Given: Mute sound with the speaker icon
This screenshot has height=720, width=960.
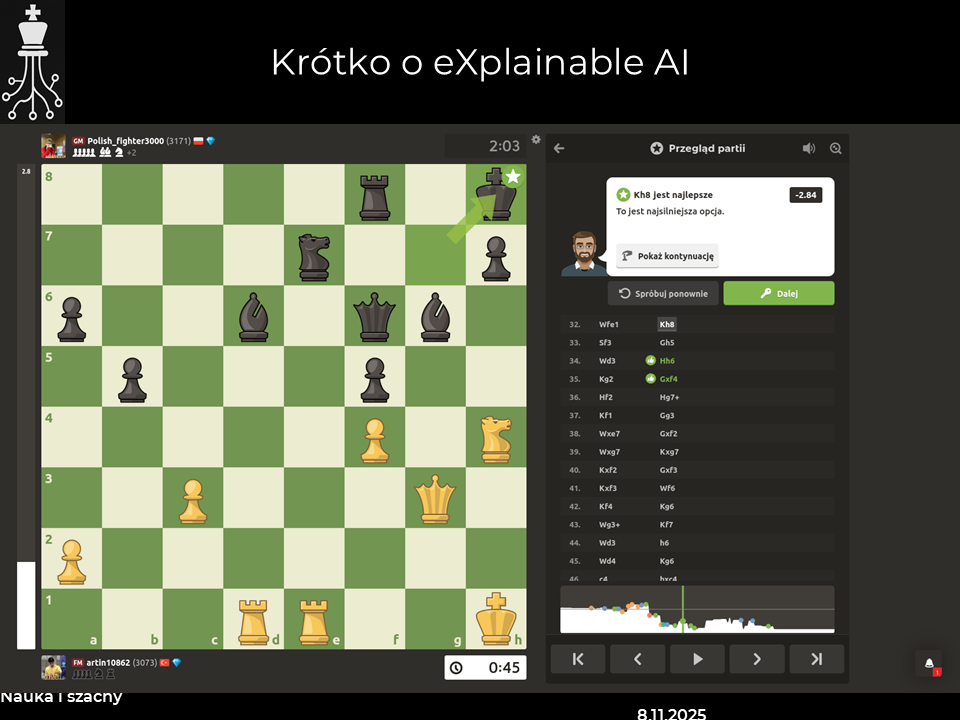Looking at the screenshot, I should (x=808, y=148).
